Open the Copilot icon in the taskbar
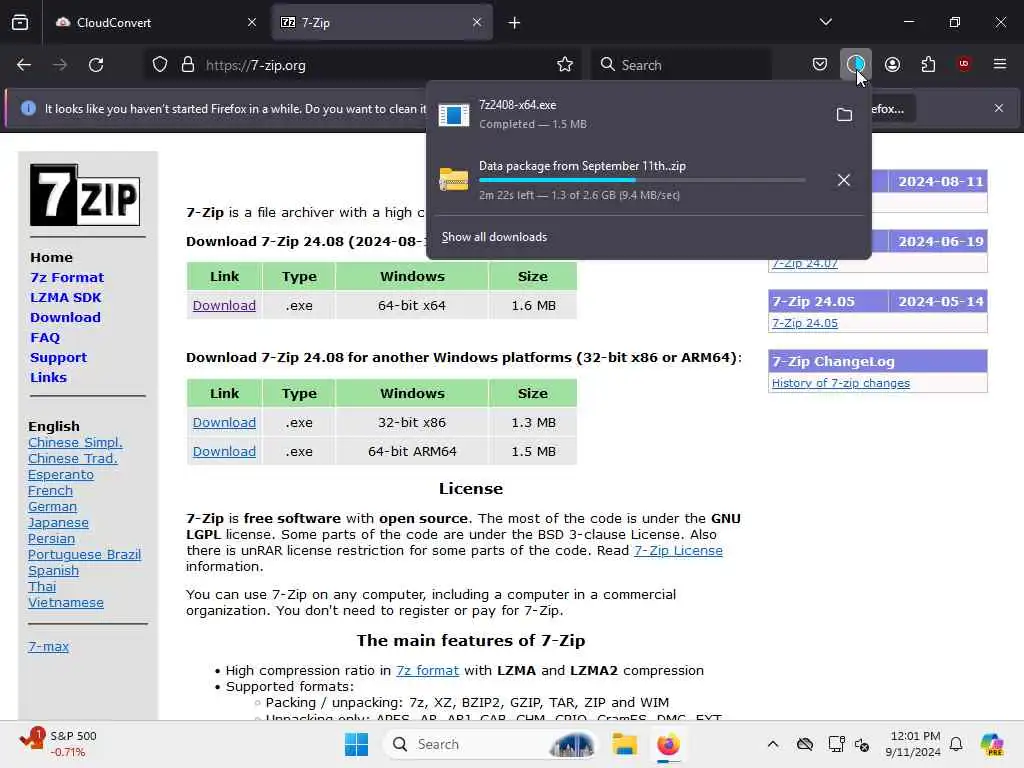The width and height of the screenshot is (1024, 768). point(991,744)
